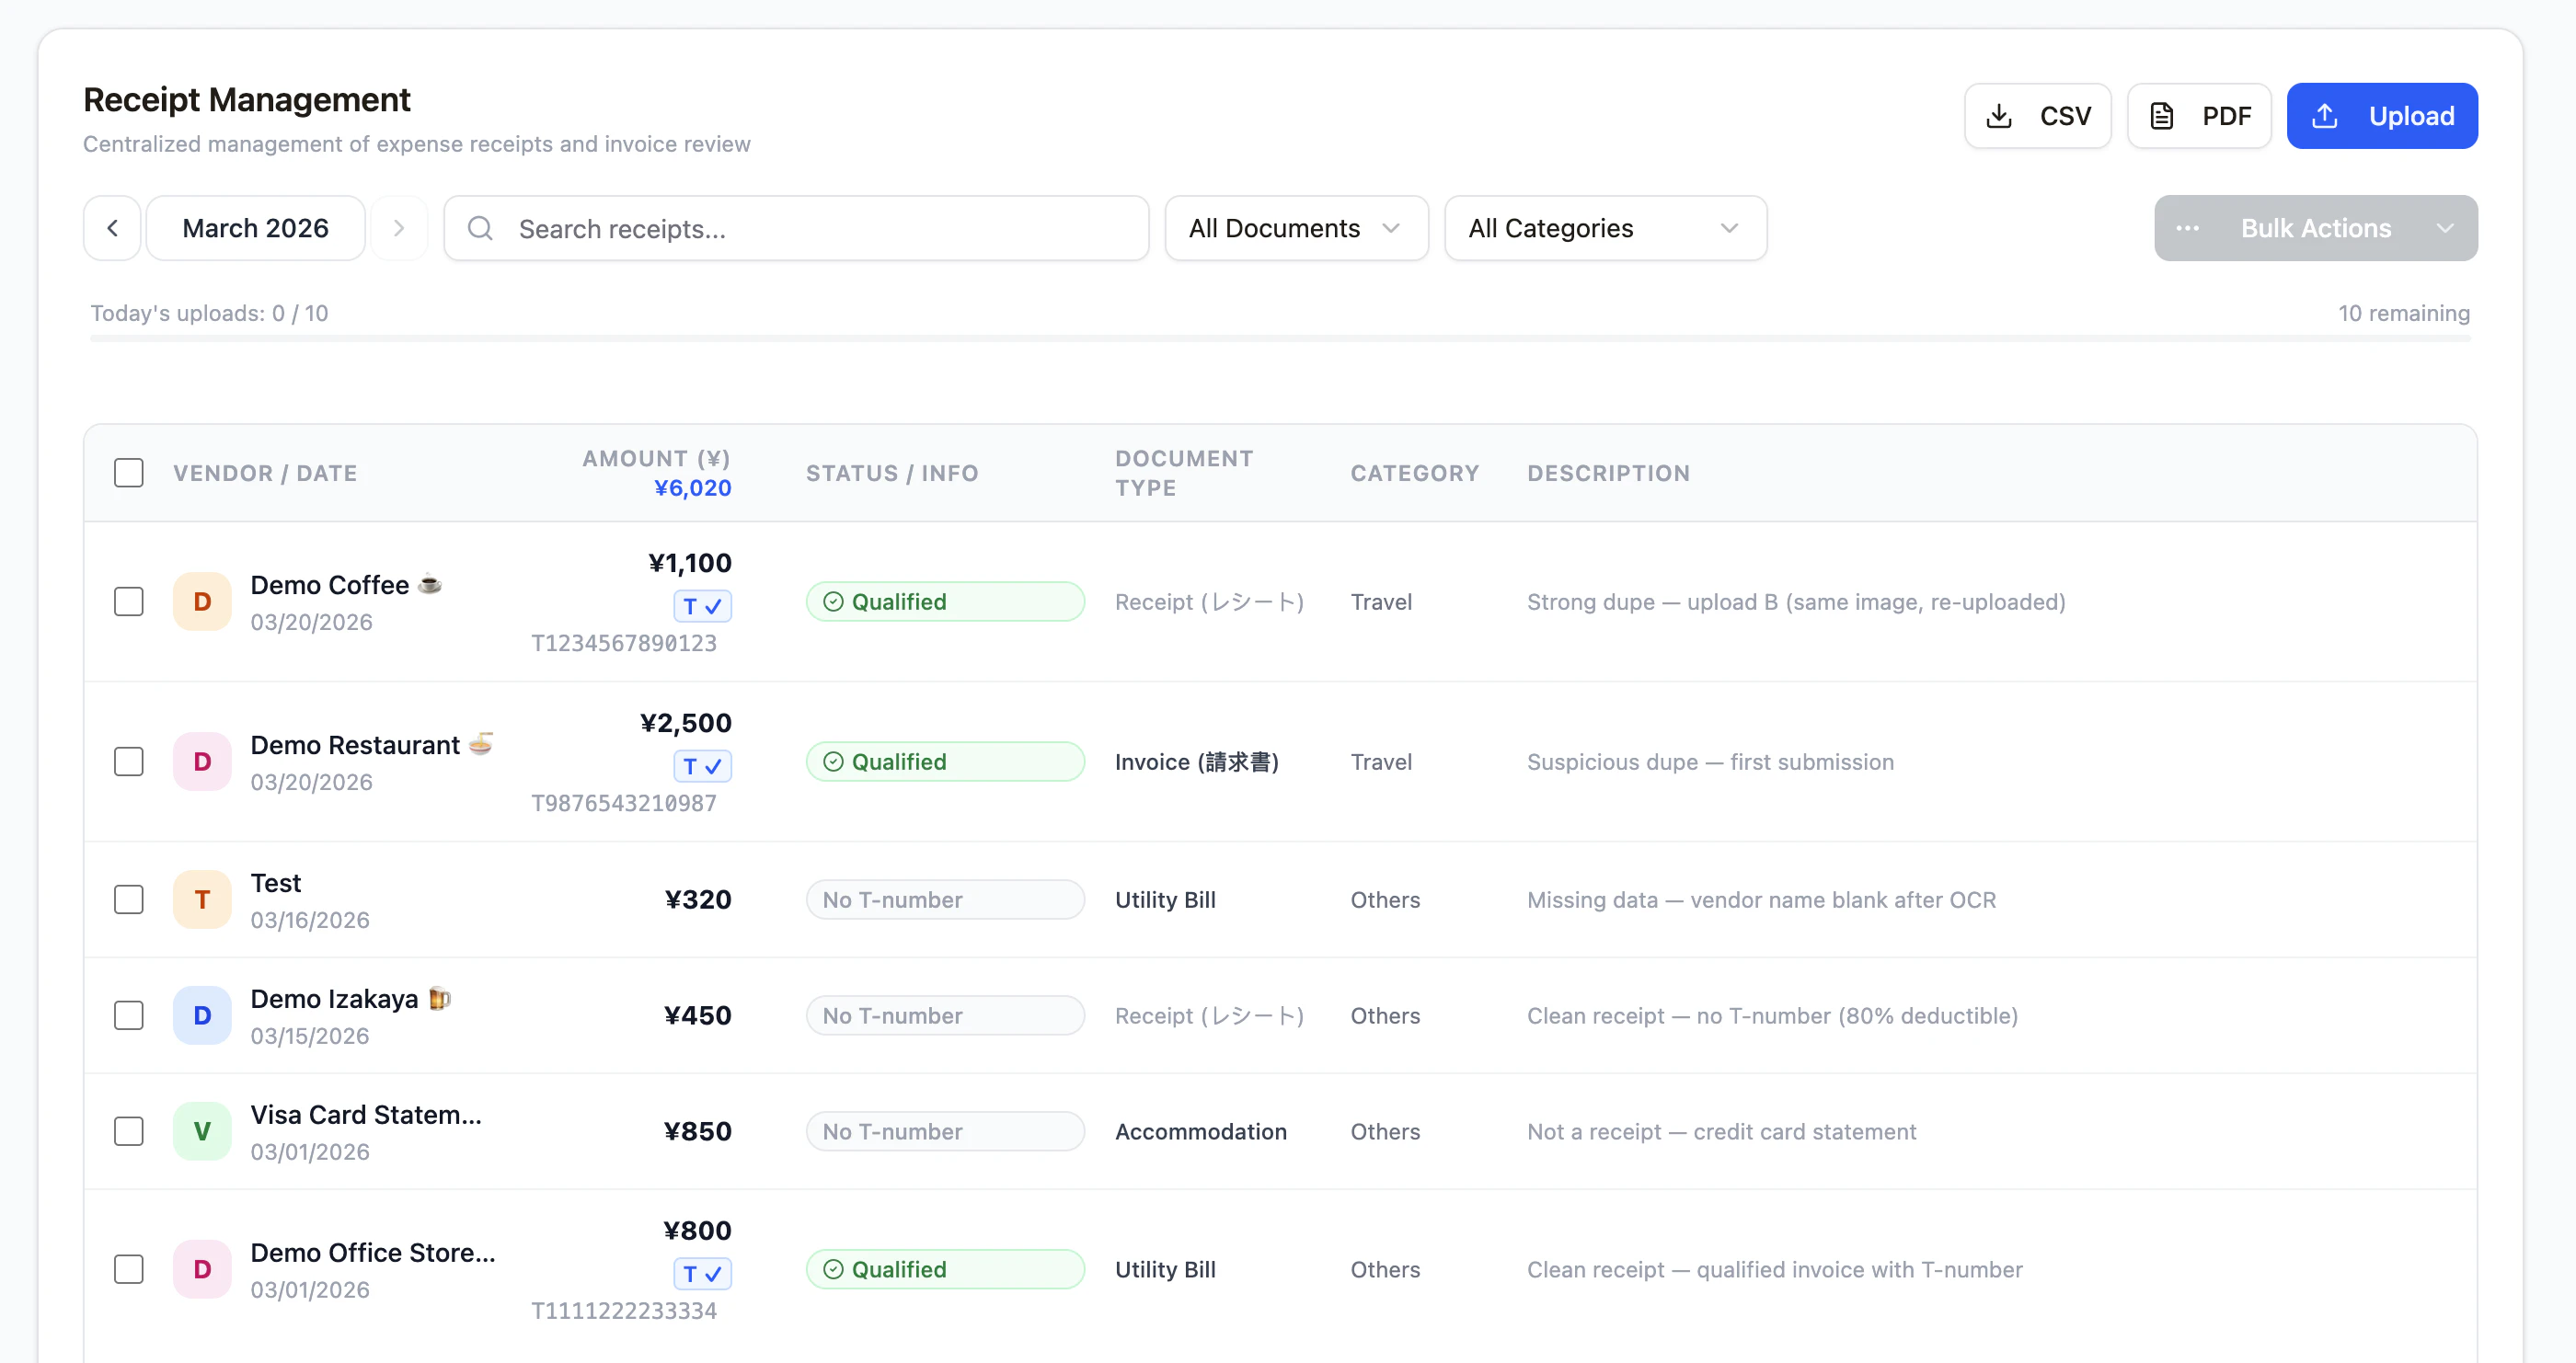Click the Search receipts input field
This screenshot has height=1363, width=2576.
796,228
